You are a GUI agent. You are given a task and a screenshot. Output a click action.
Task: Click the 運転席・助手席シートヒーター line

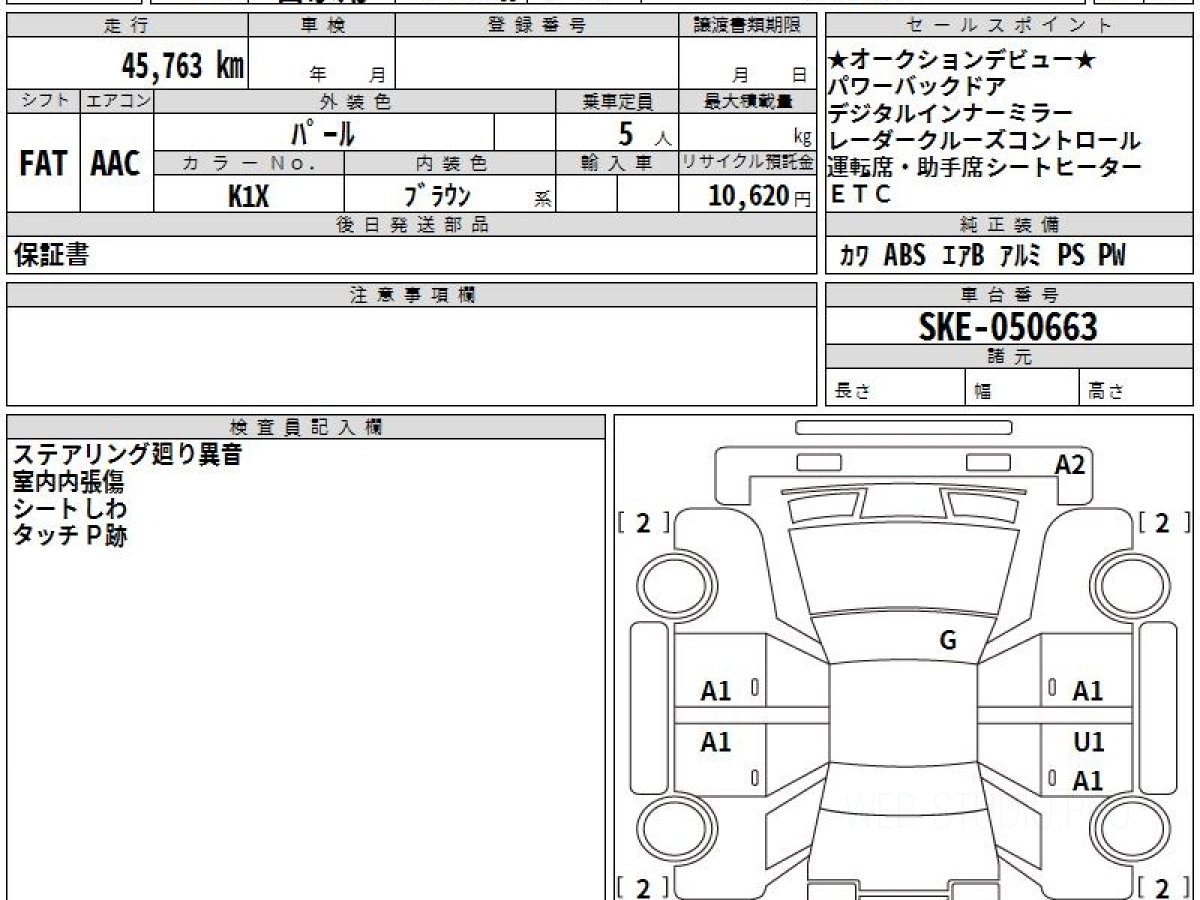(x=984, y=167)
